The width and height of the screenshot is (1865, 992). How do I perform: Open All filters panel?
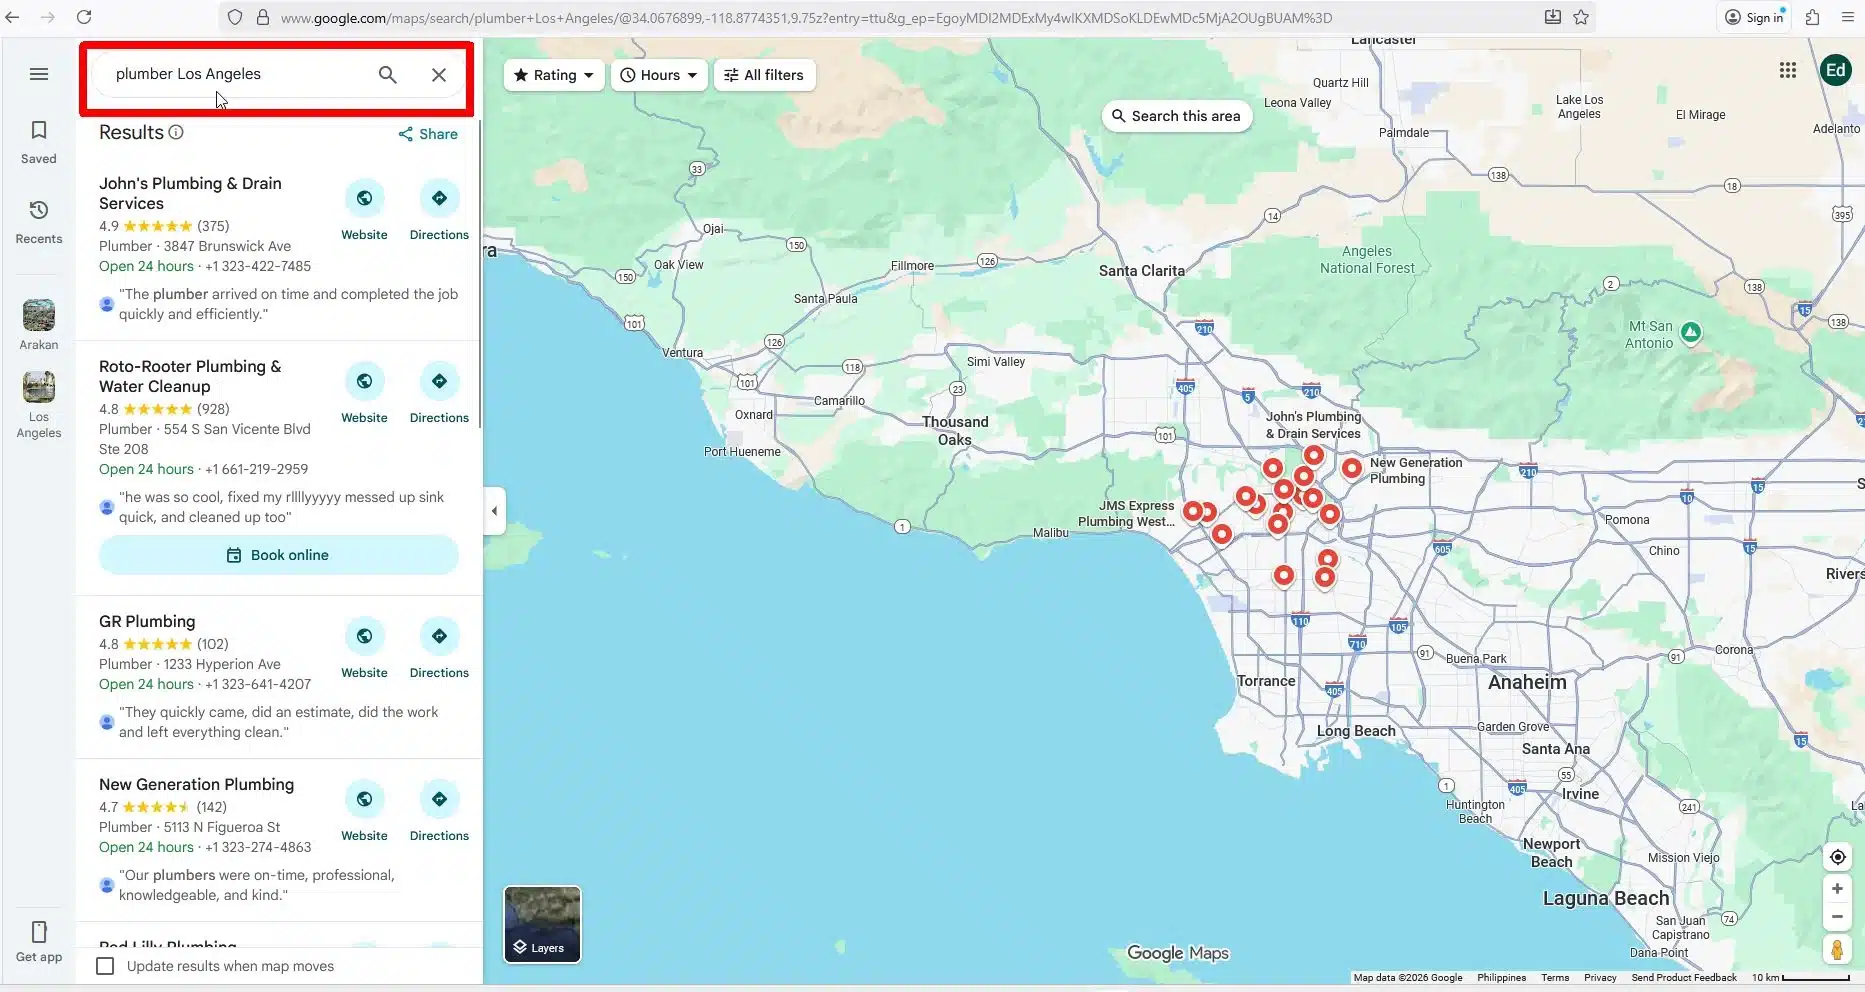point(764,75)
